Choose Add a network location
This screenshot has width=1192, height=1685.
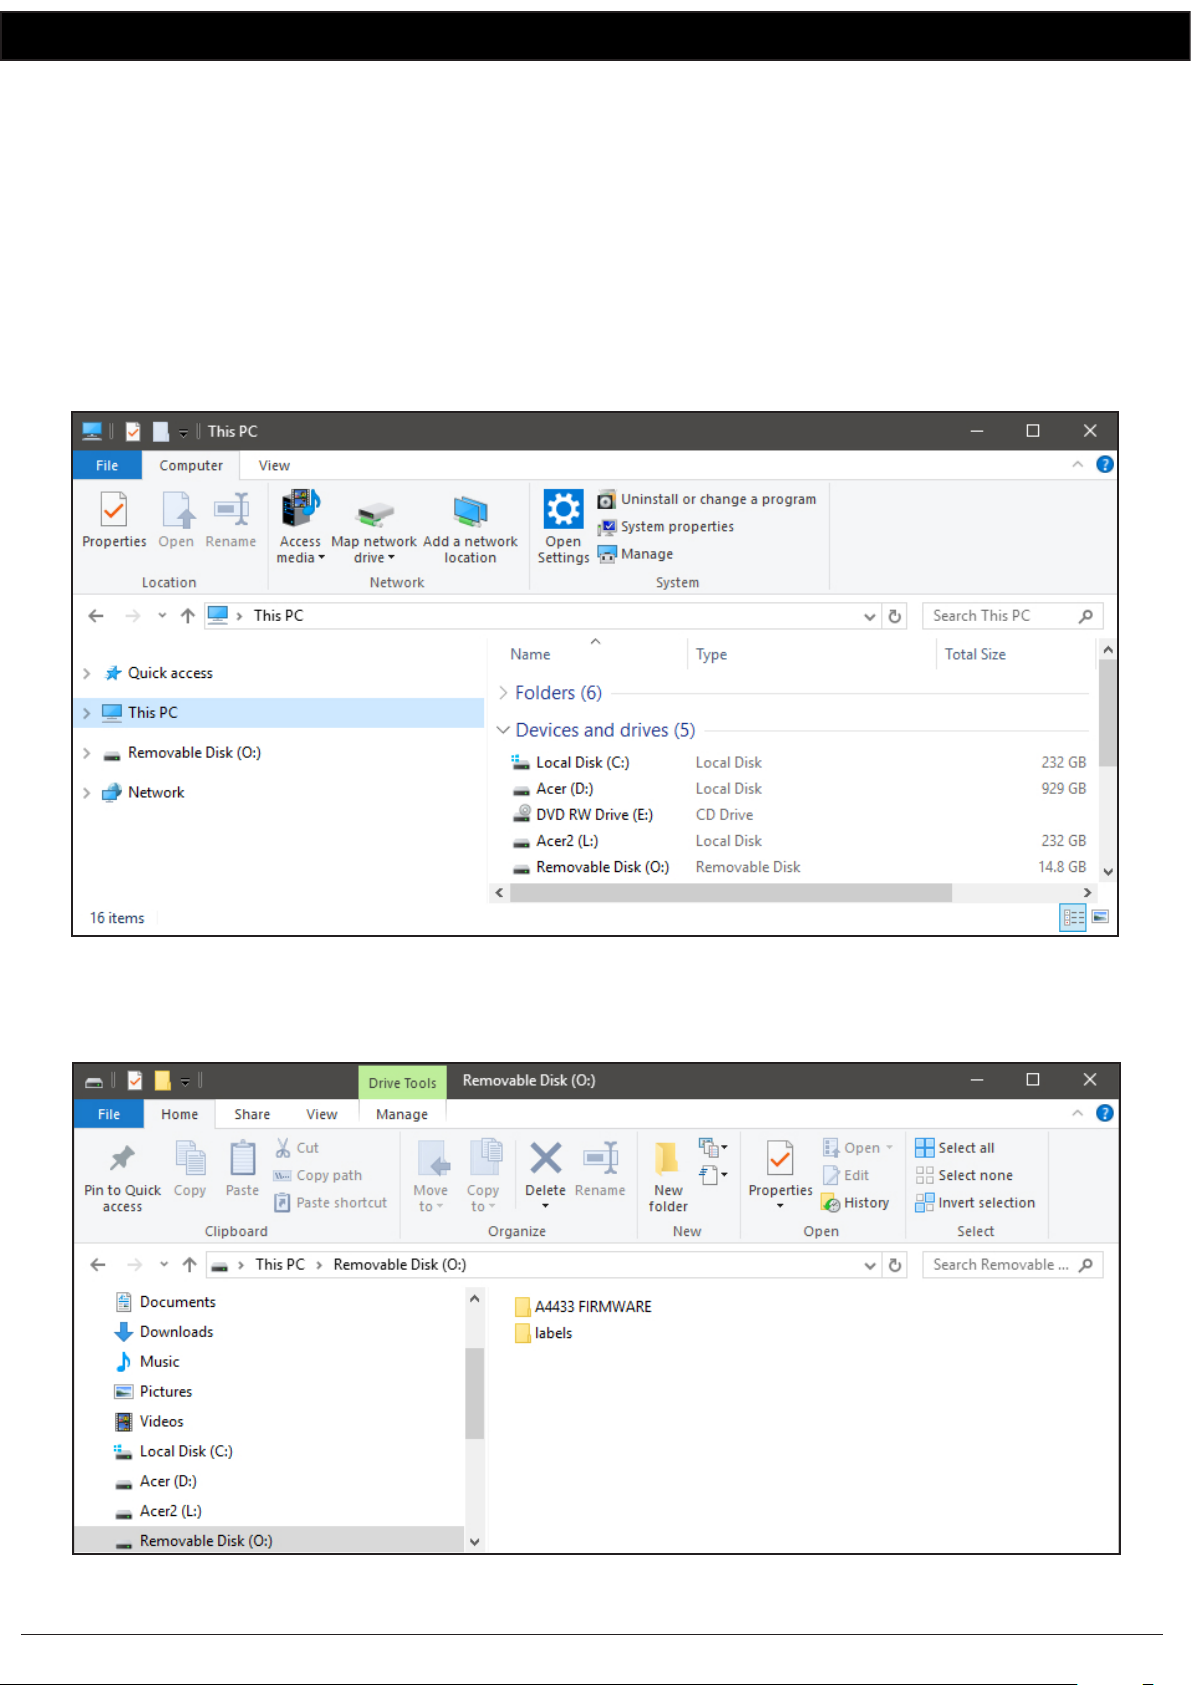[470, 527]
